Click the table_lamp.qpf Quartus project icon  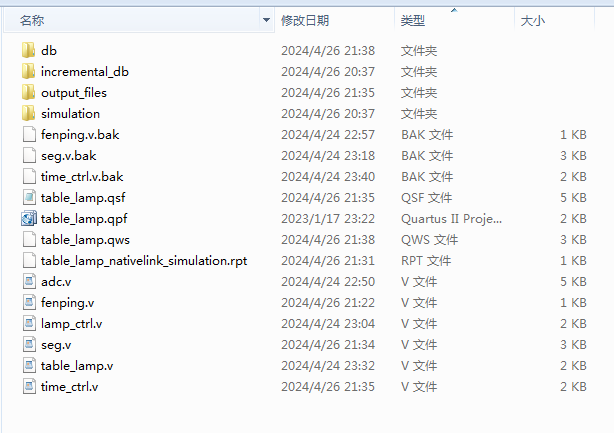coord(29,218)
